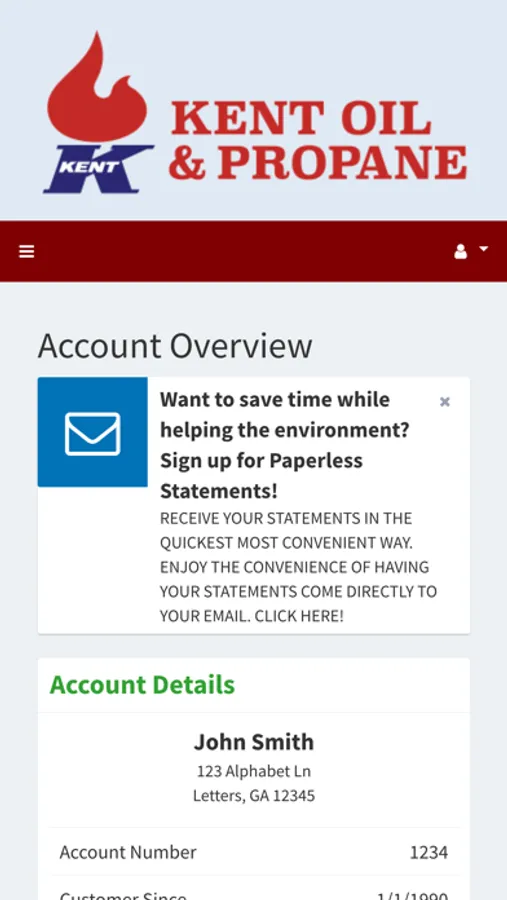Screen dimensions: 507x900
Task: Click the Account Number row label
Action: point(128,852)
